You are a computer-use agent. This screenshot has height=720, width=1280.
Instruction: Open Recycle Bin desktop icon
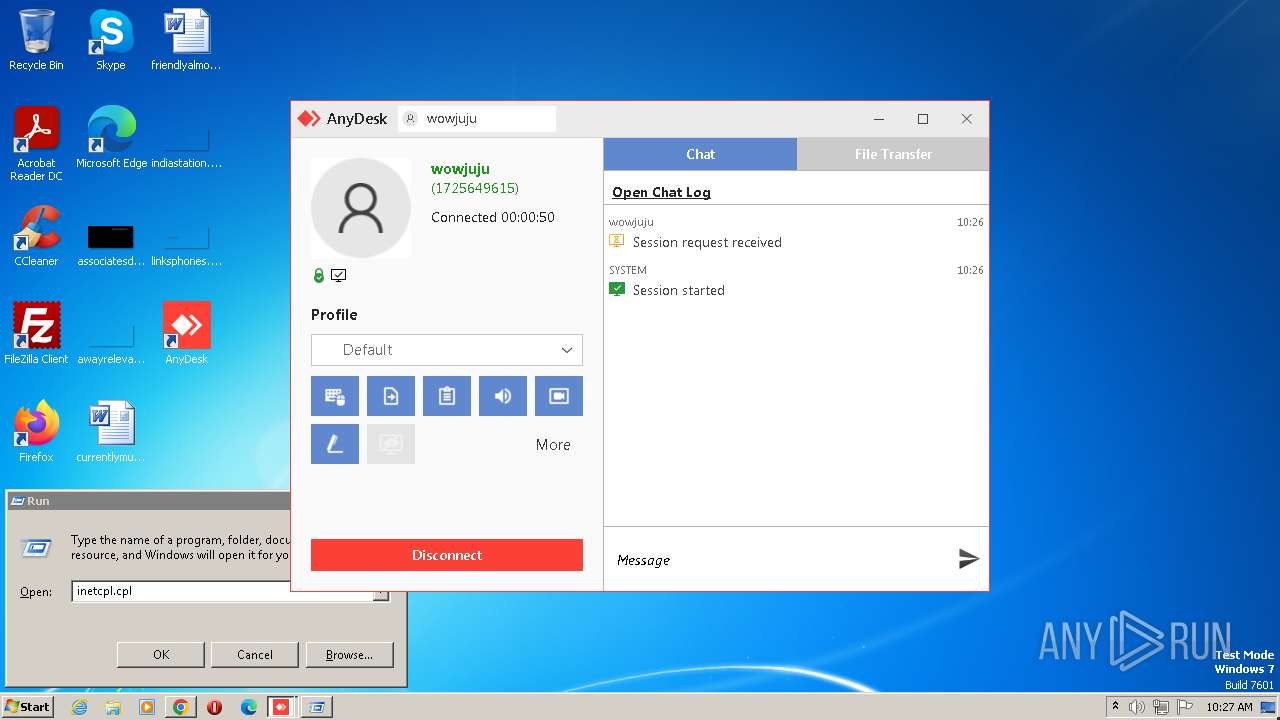click(x=36, y=40)
